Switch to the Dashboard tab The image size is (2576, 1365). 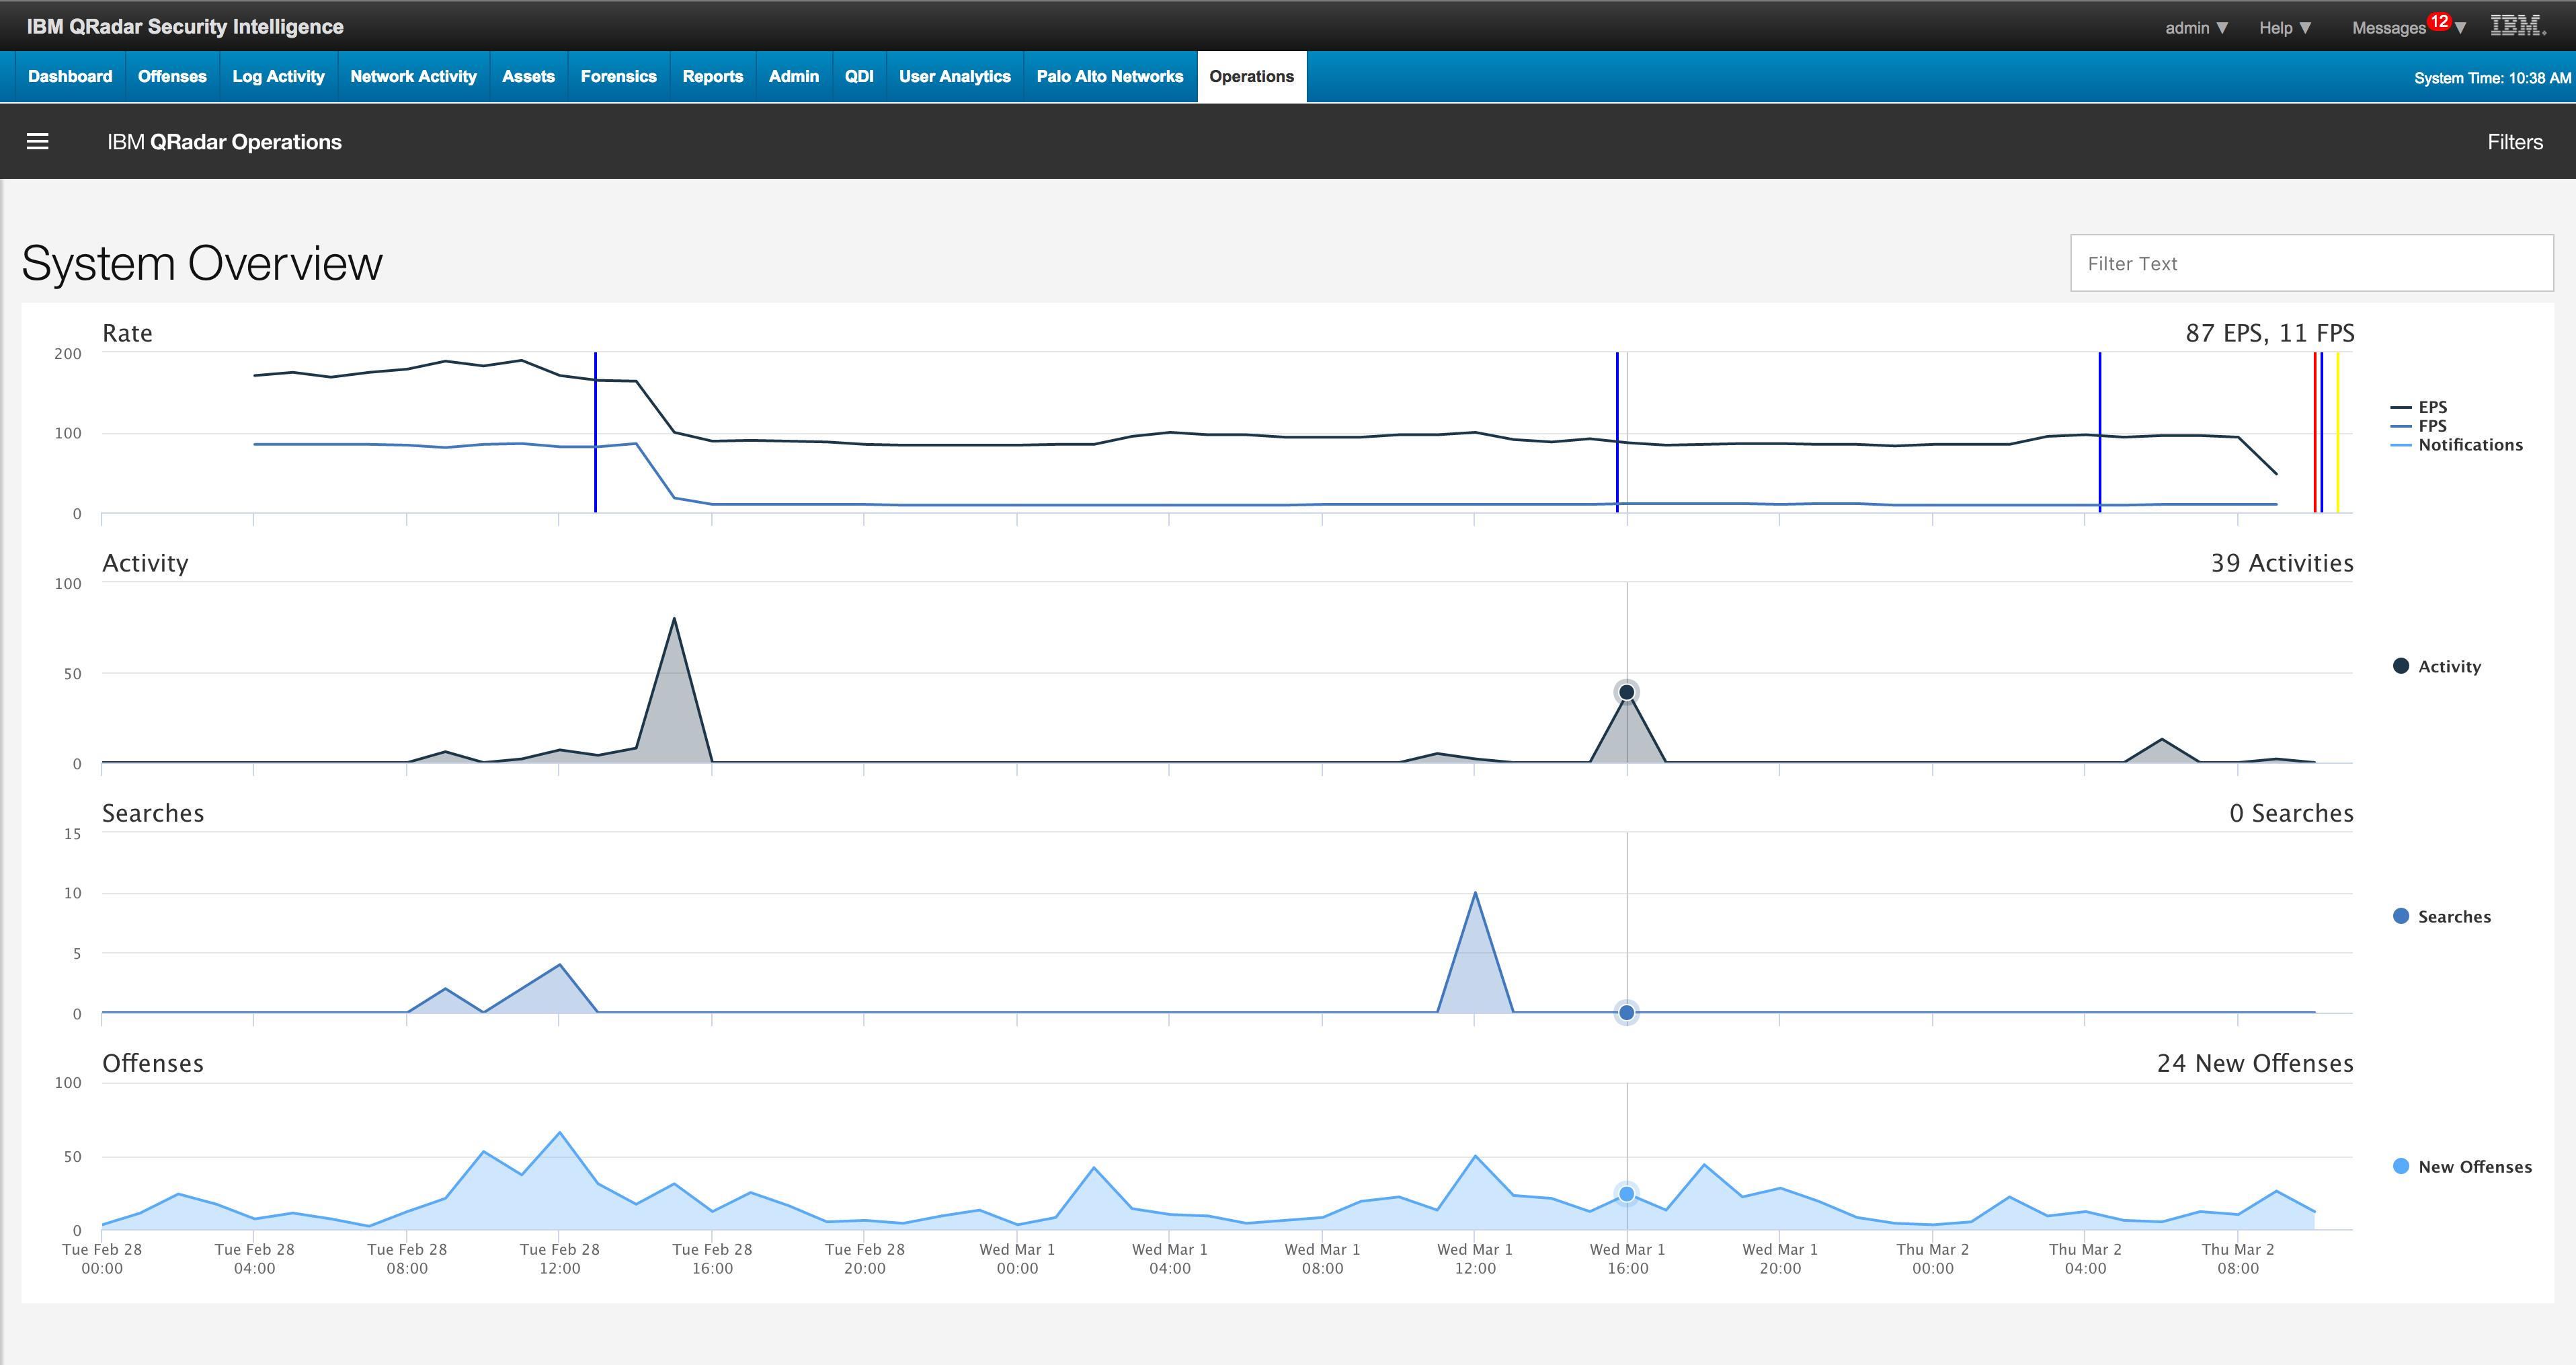[70, 76]
